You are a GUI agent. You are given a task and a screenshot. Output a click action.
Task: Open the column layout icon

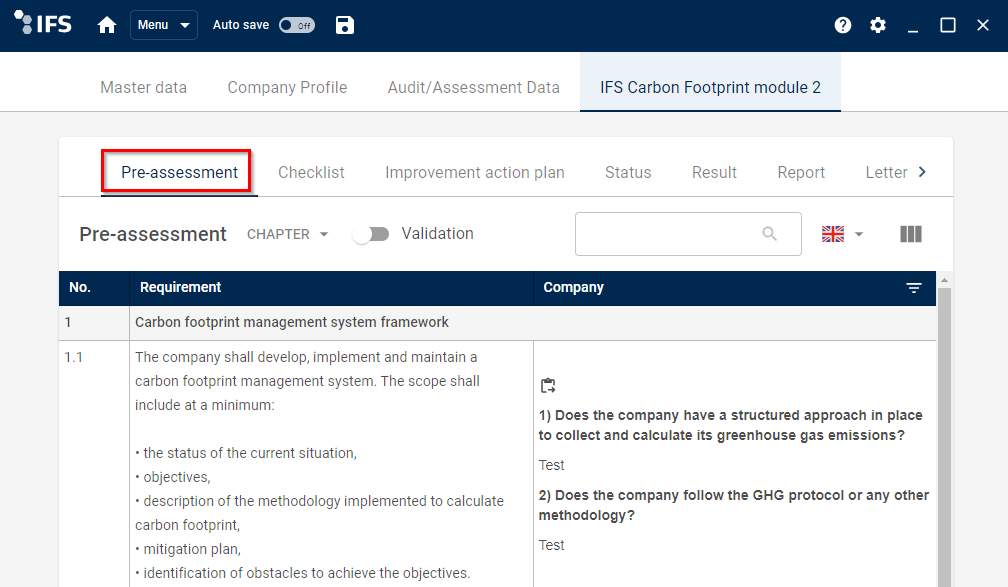(910, 234)
